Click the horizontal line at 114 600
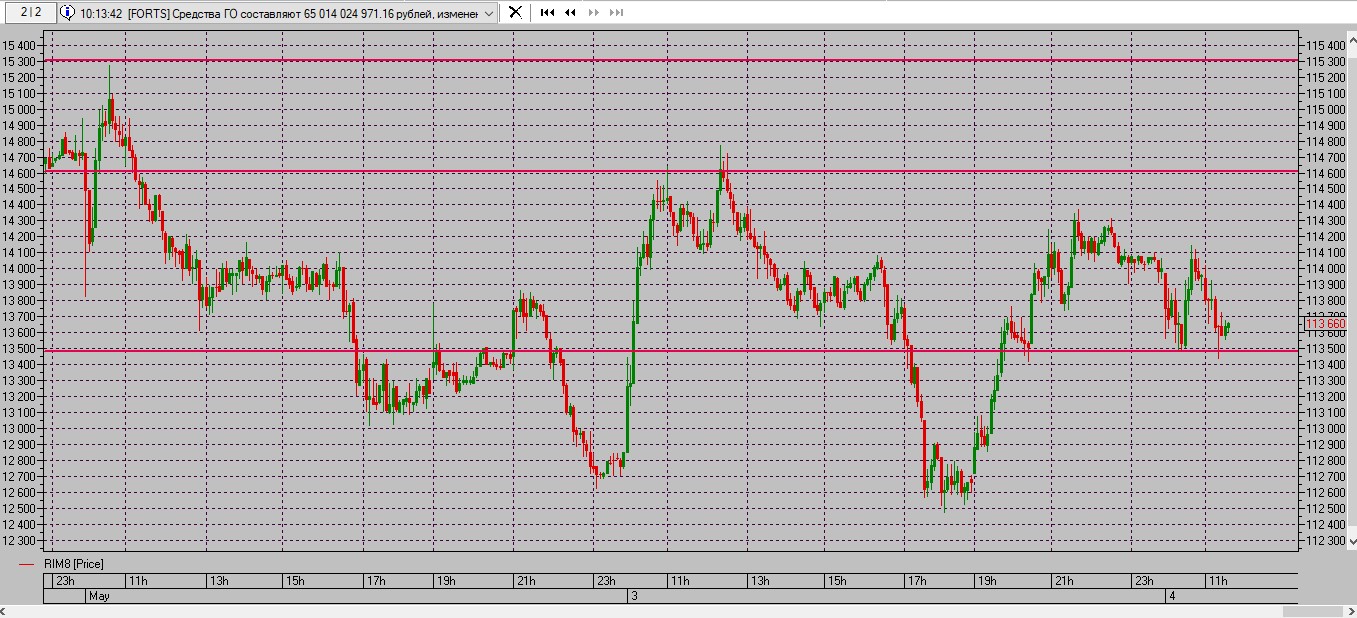1357x618 pixels. click(x=670, y=172)
